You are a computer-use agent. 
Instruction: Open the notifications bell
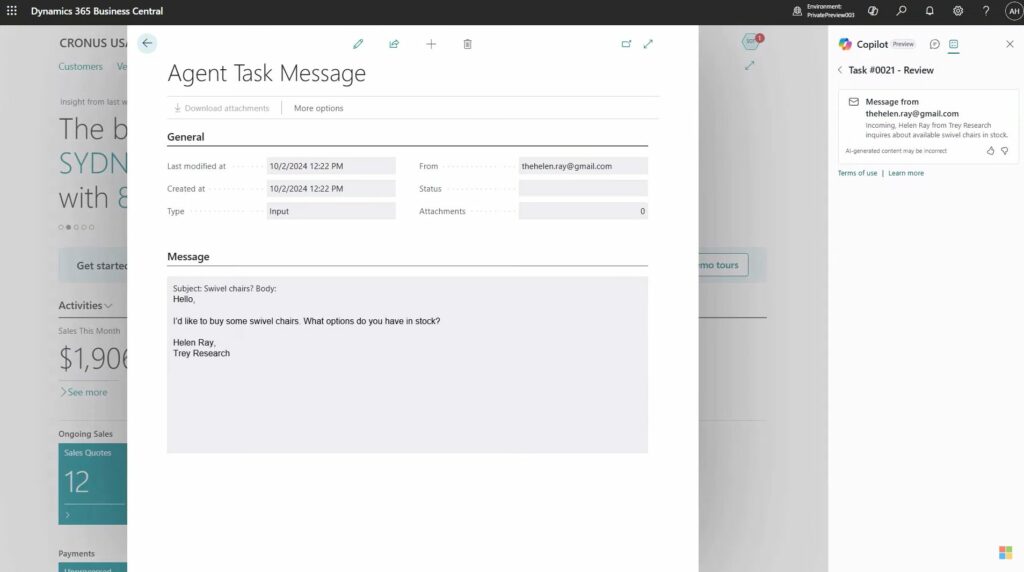click(x=929, y=11)
